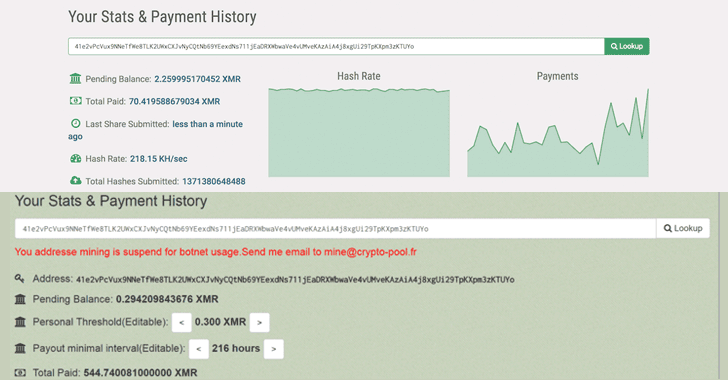728x380 pixels.
Task: Click the green Lookup button in top panel
Action: tap(626, 46)
